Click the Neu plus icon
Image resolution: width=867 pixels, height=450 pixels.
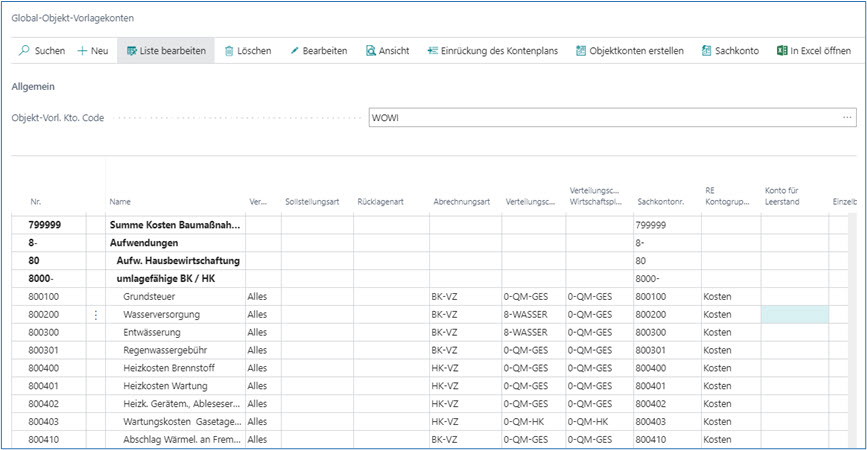coord(83,51)
